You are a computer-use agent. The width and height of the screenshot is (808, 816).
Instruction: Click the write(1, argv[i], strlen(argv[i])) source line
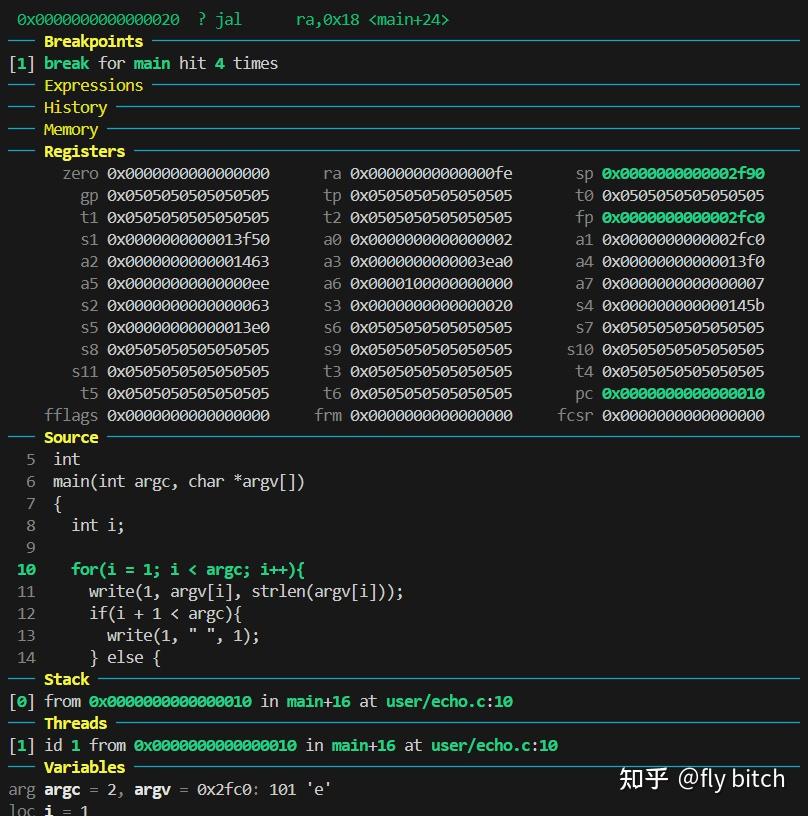click(x=246, y=591)
